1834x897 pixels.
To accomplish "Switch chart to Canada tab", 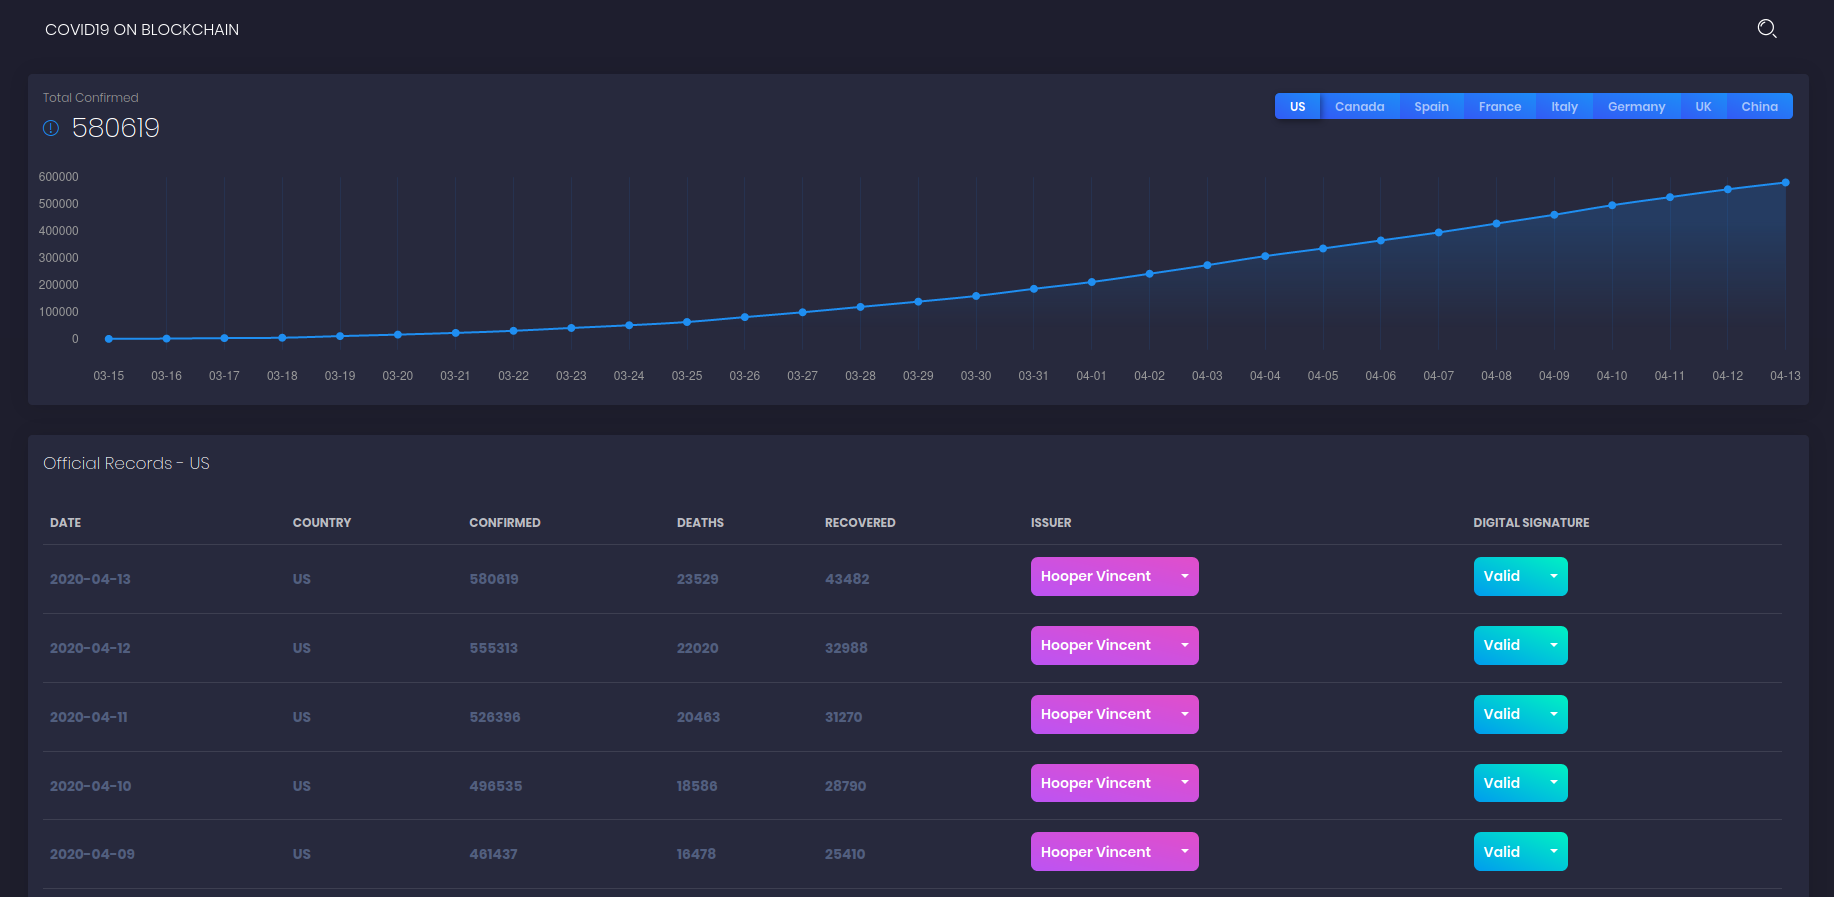I will tap(1359, 106).
